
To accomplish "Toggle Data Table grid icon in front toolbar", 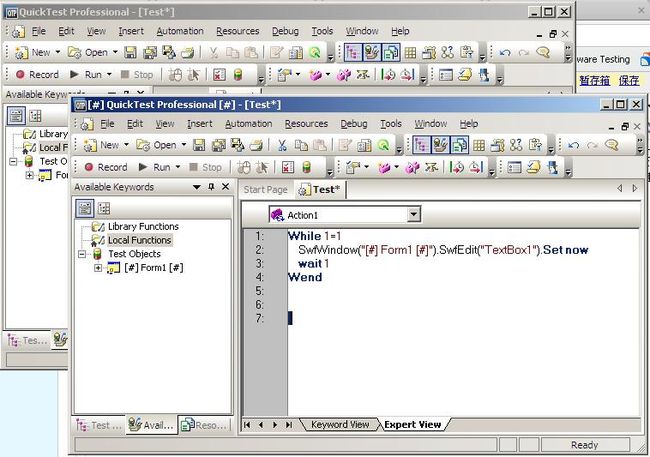I will pos(479,145).
